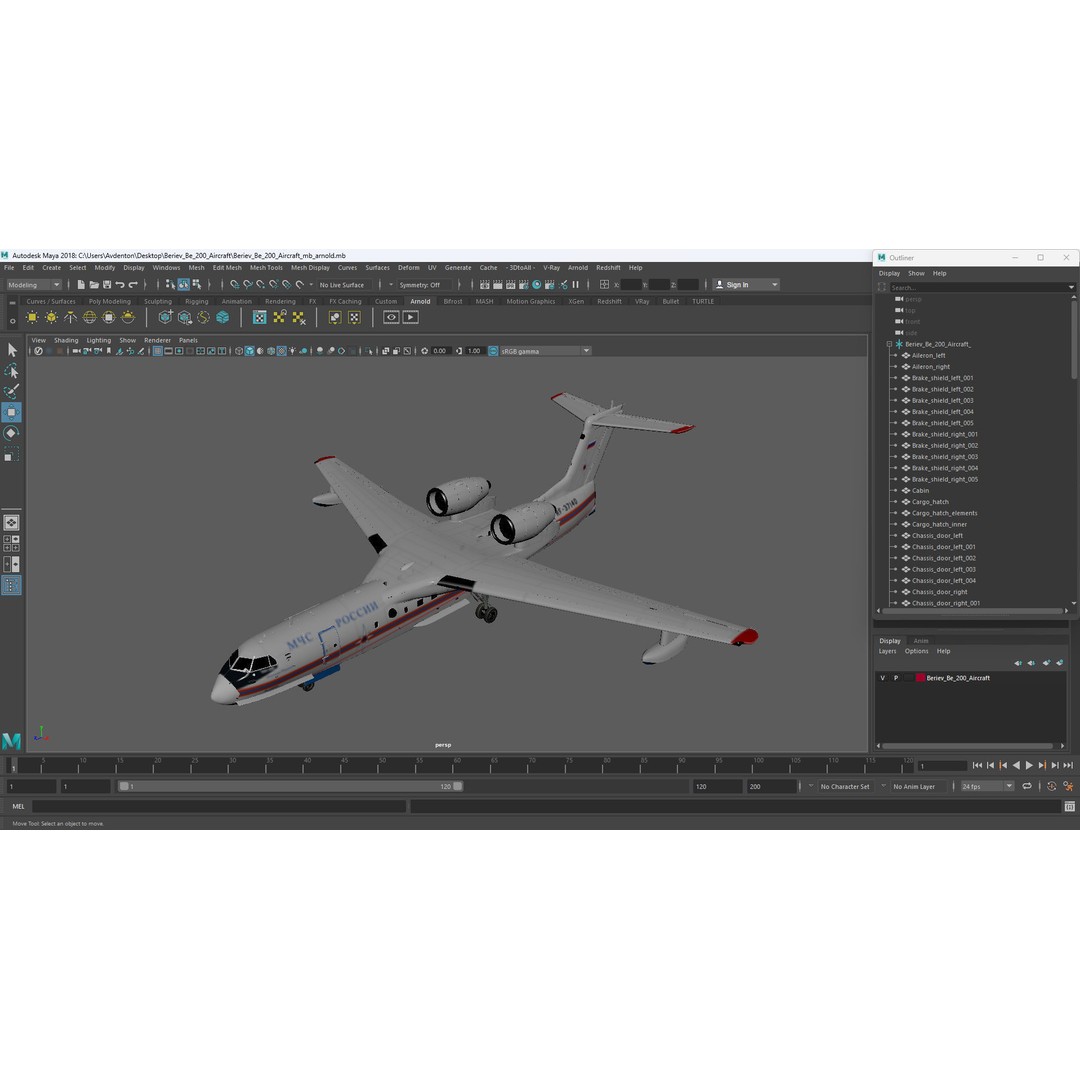Toggle wireframe on shaded in viewport toolbar

[271, 351]
